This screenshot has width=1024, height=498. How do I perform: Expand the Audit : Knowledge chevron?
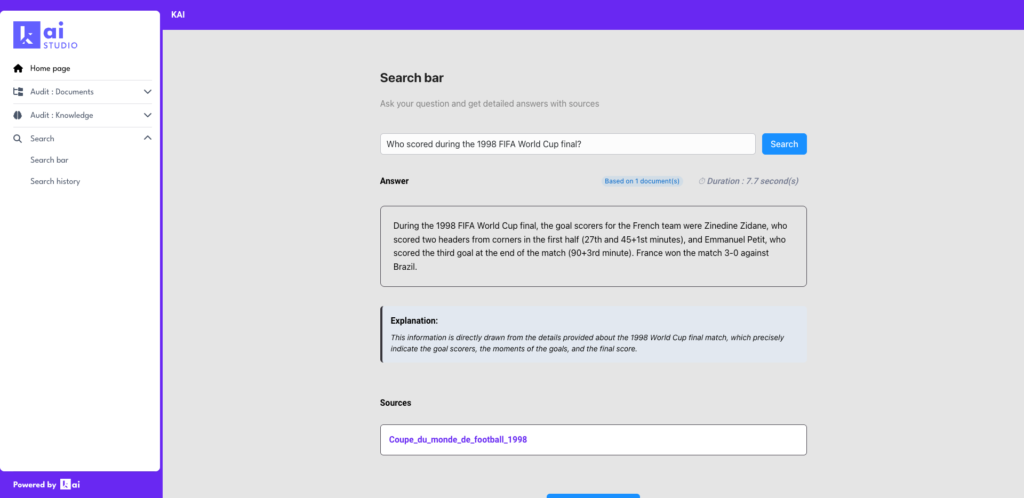[148, 115]
